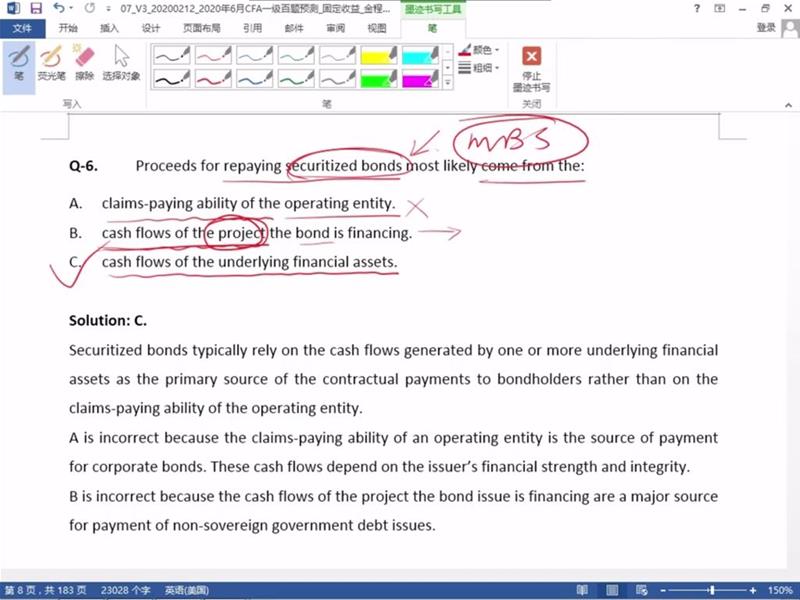Switch to Web Layout view icon
This screenshot has width=800, height=600.
pos(642,590)
